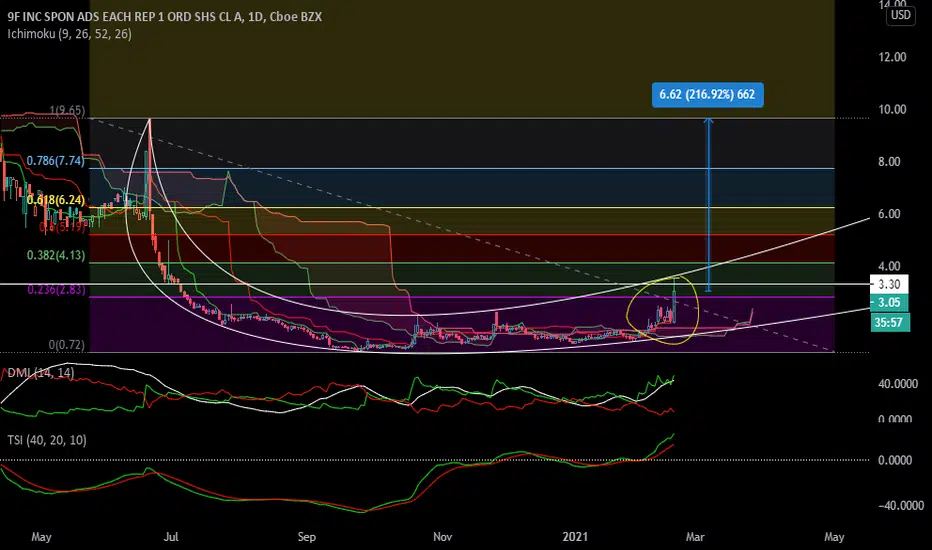Select the 0.382(4.13) Fibonacci level label
The height and width of the screenshot is (550, 932).
tap(35, 255)
